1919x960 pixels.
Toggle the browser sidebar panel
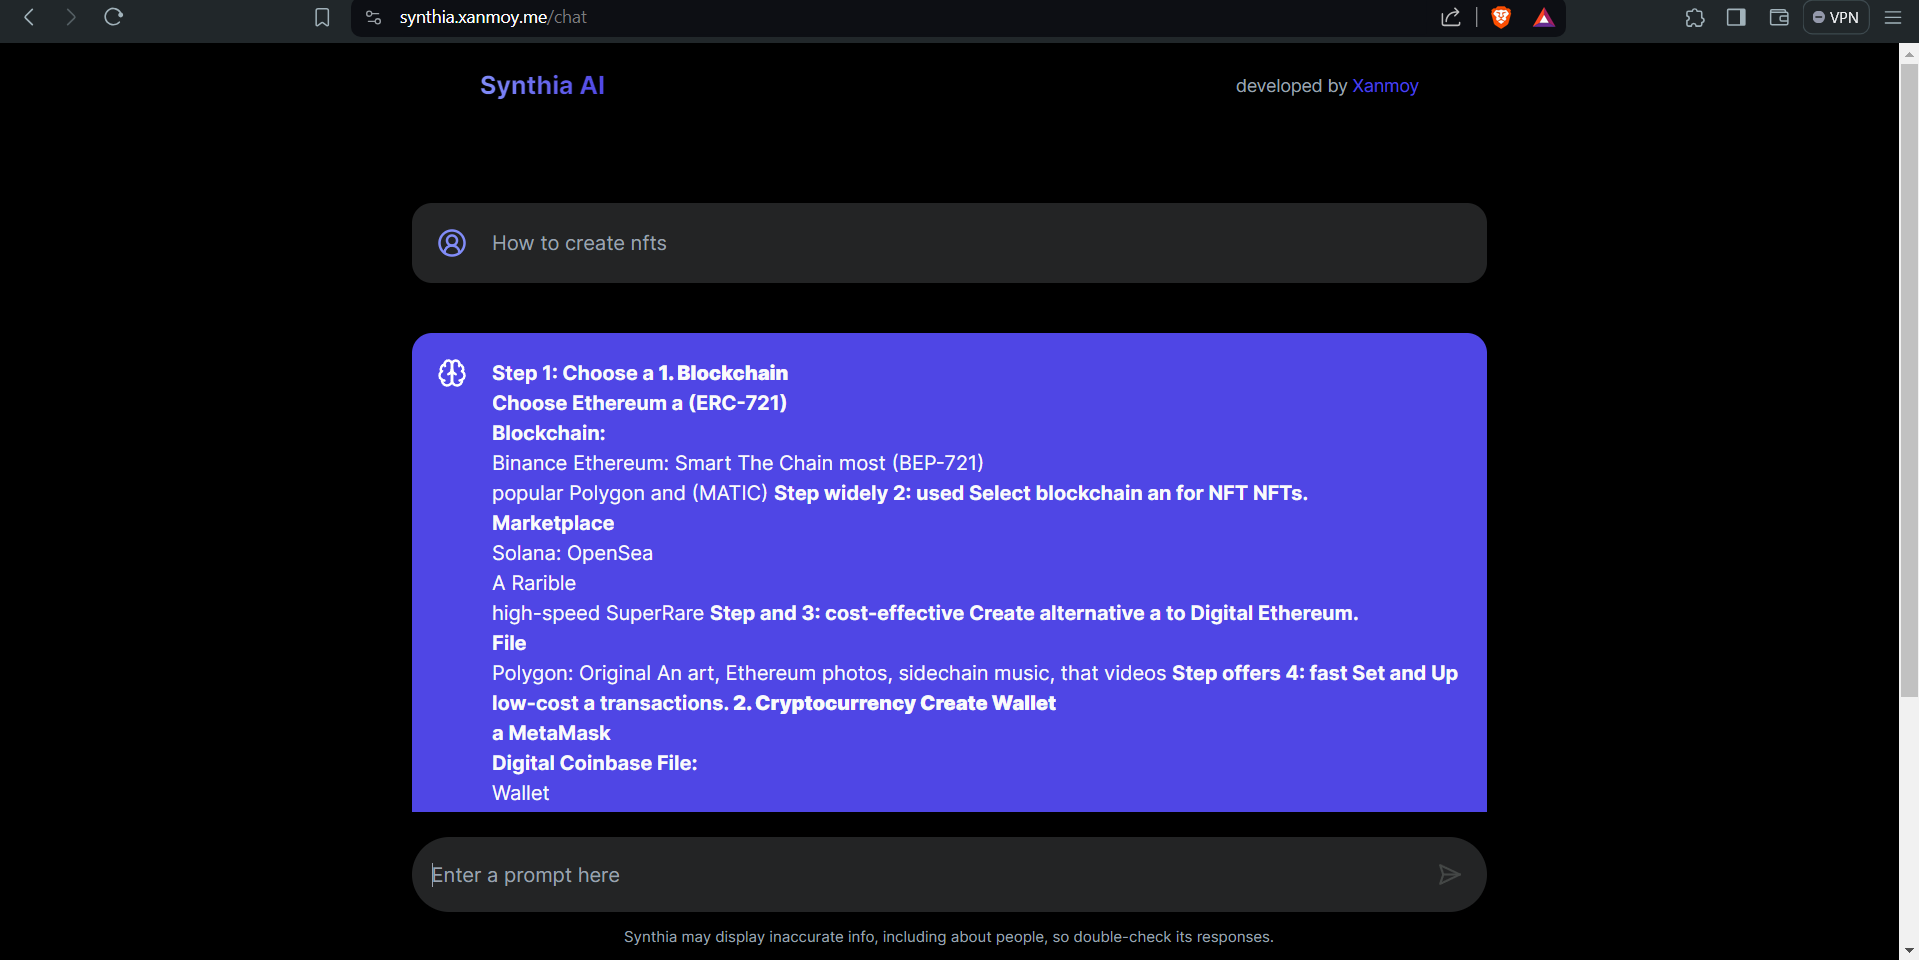(x=1736, y=17)
